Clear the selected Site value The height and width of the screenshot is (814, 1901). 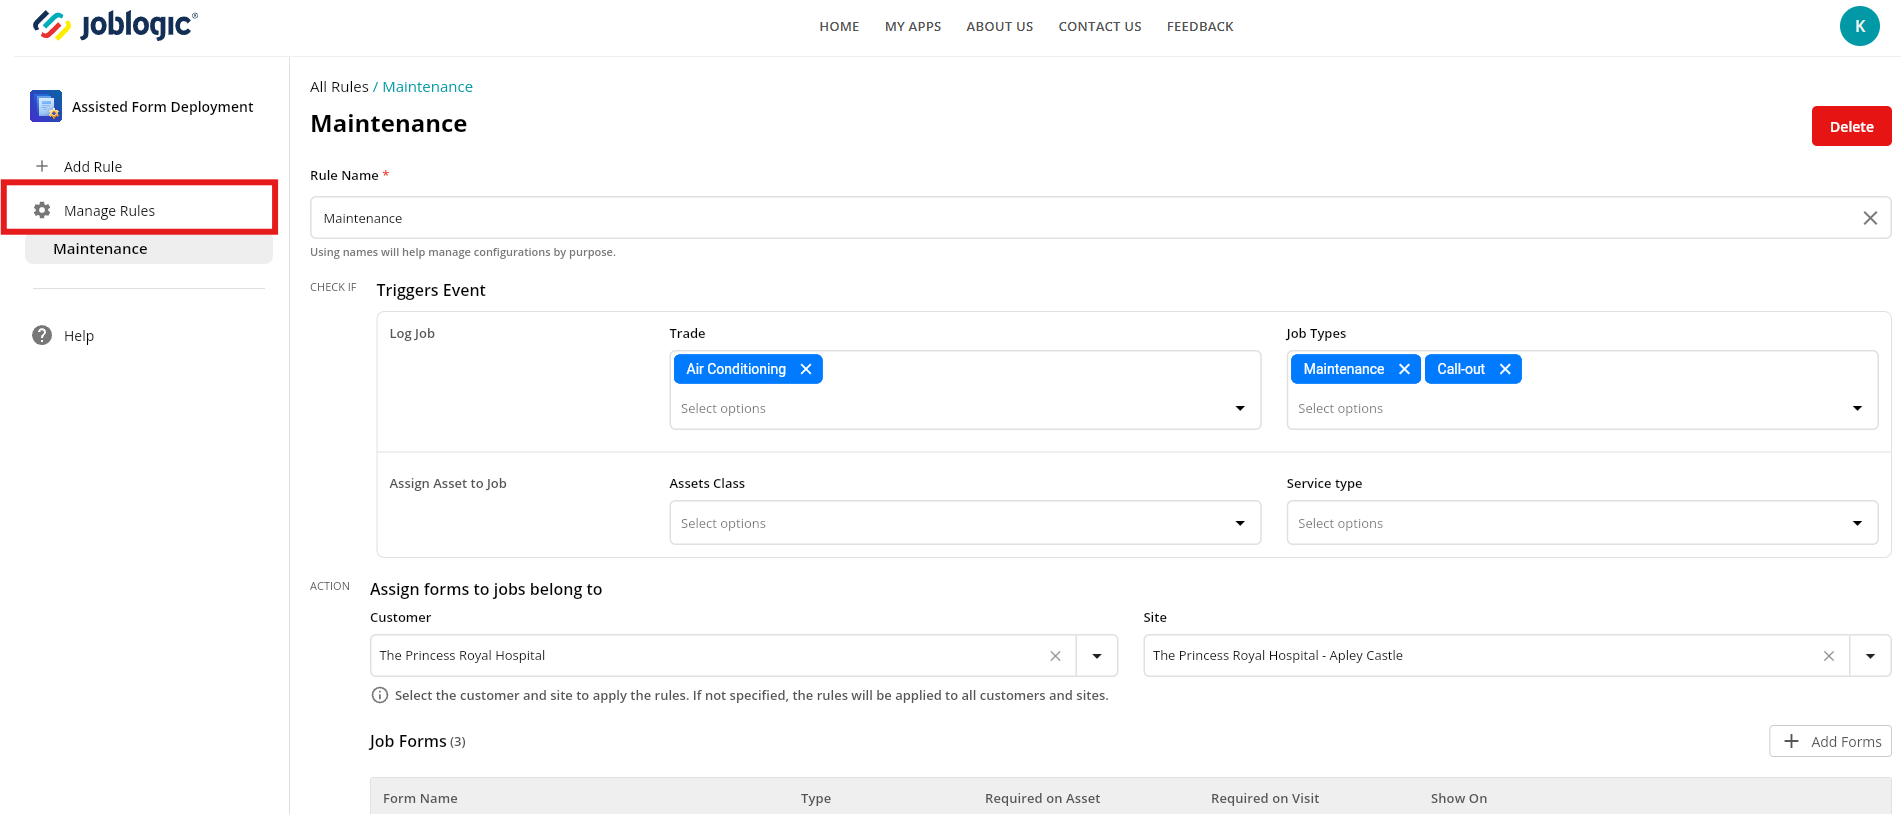pos(1829,656)
